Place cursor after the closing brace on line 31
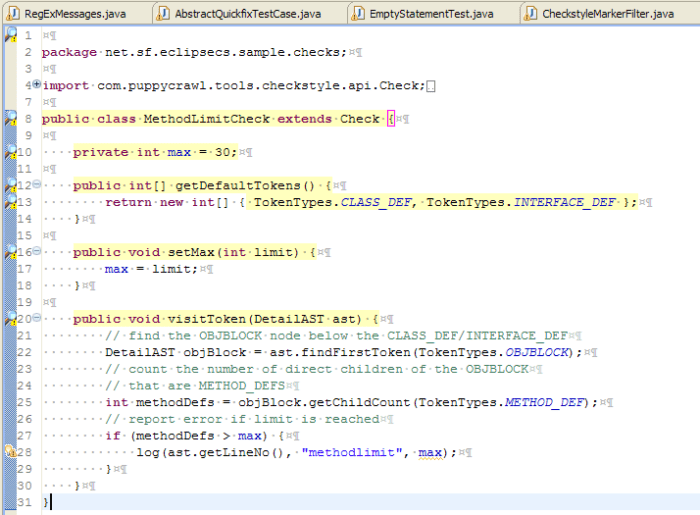This screenshot has width=700, height=515. tap(51, 502)
